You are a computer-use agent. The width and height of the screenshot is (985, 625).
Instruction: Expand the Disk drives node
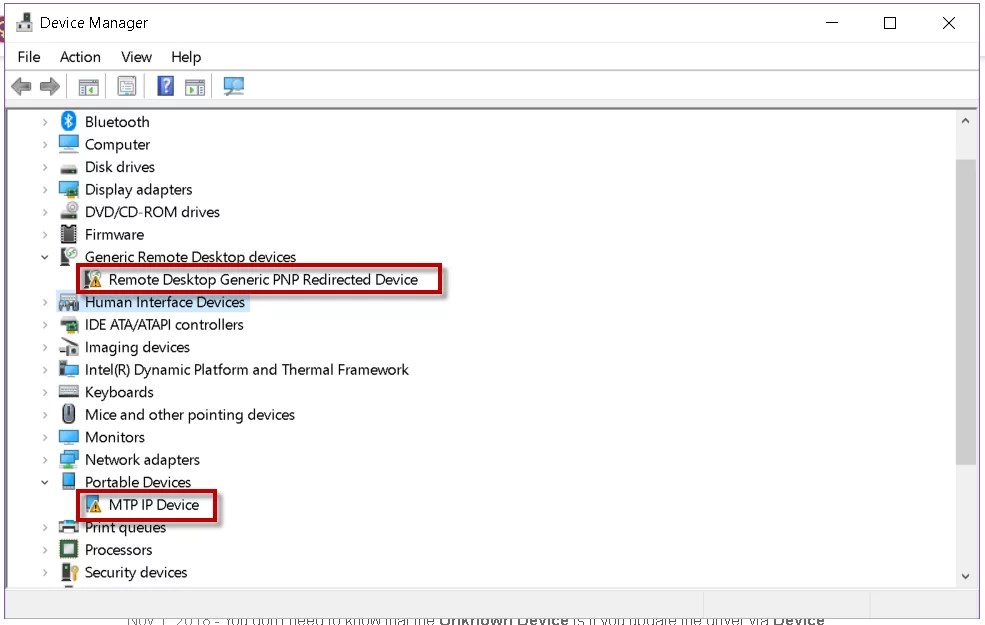[x=45, y=167]
